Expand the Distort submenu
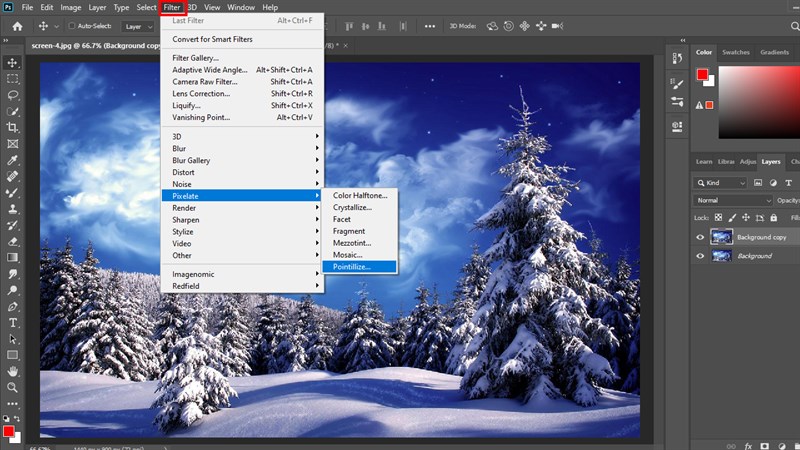The height and width of the screenshot is (450, 800). pyautogui.click(x=242, y=172)
